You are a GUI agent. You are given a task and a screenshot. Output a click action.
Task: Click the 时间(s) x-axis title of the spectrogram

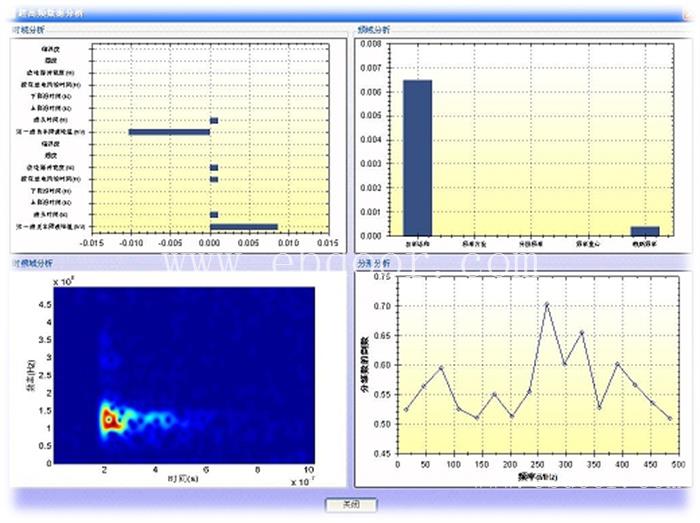[x=183, y=479]
